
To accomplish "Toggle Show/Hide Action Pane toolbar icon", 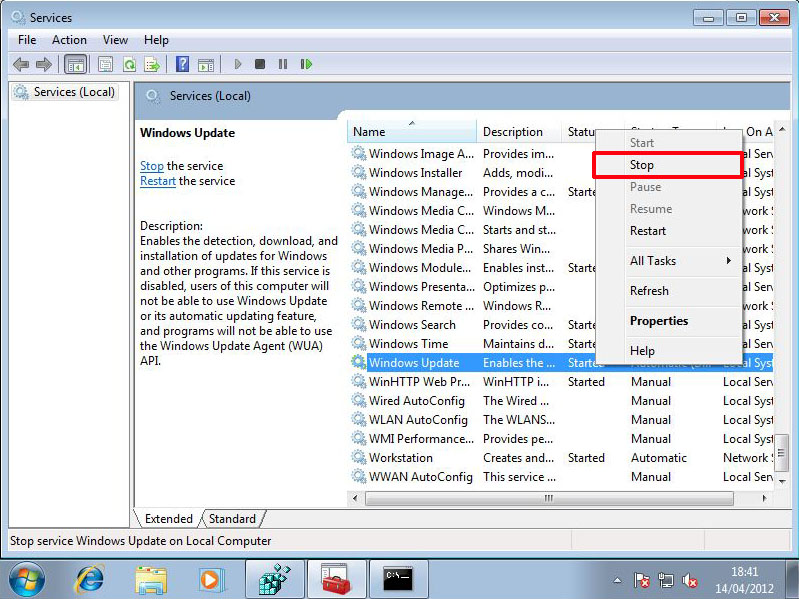I will [x=206, y=65].
